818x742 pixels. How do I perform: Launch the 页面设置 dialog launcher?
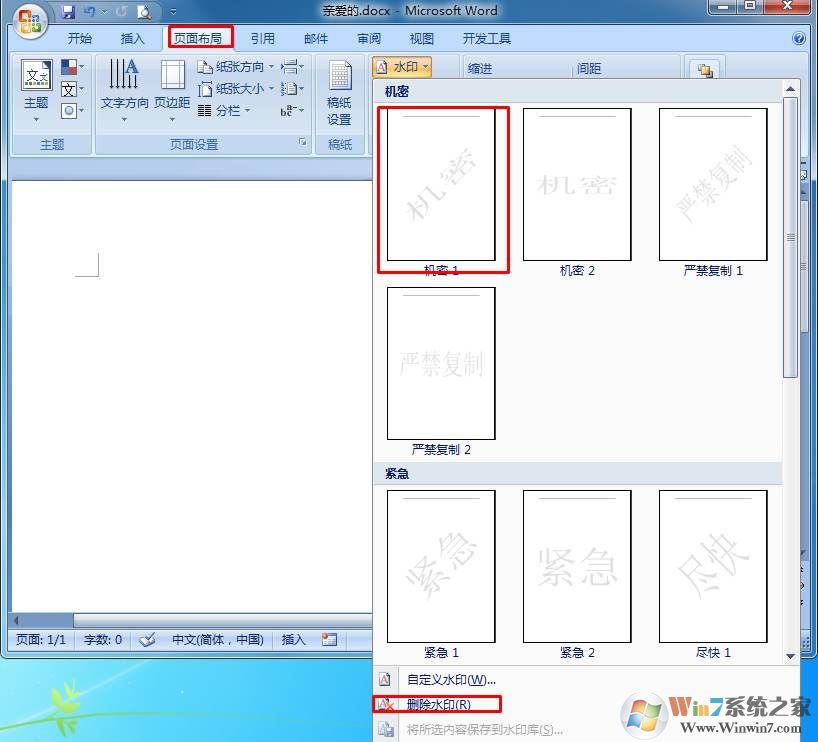(x=303, y=142)
